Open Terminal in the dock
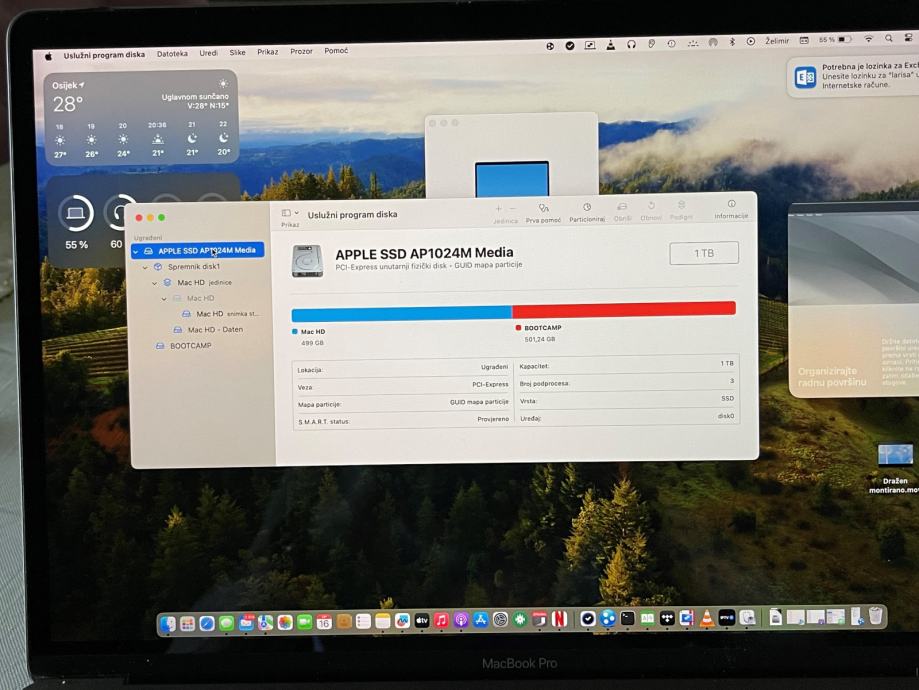919x690 pixels. click(x=628, y=618)
